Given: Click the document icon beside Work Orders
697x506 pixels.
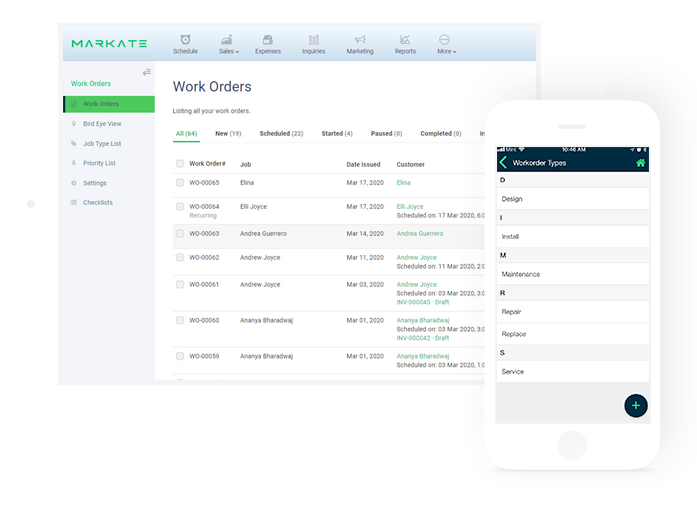Looking at the screenshot, I should pyautogui.click(x=74, y=104).
